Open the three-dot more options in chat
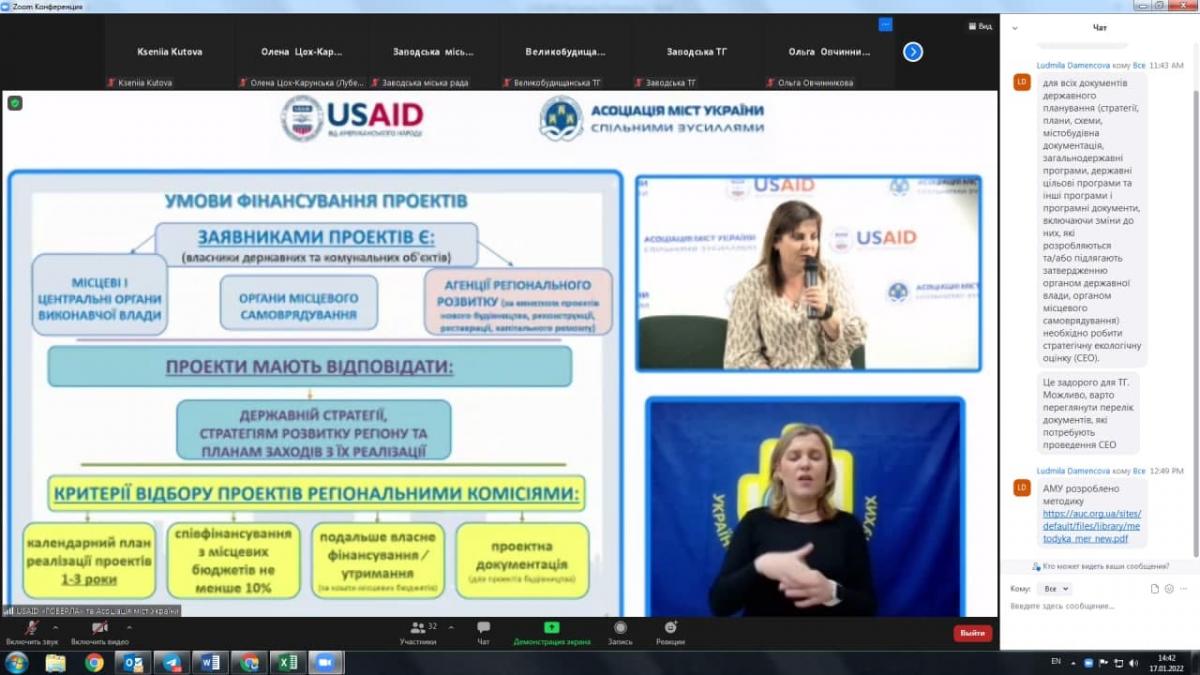Viewport: 1200px width, 675px height. [1184, 589]
